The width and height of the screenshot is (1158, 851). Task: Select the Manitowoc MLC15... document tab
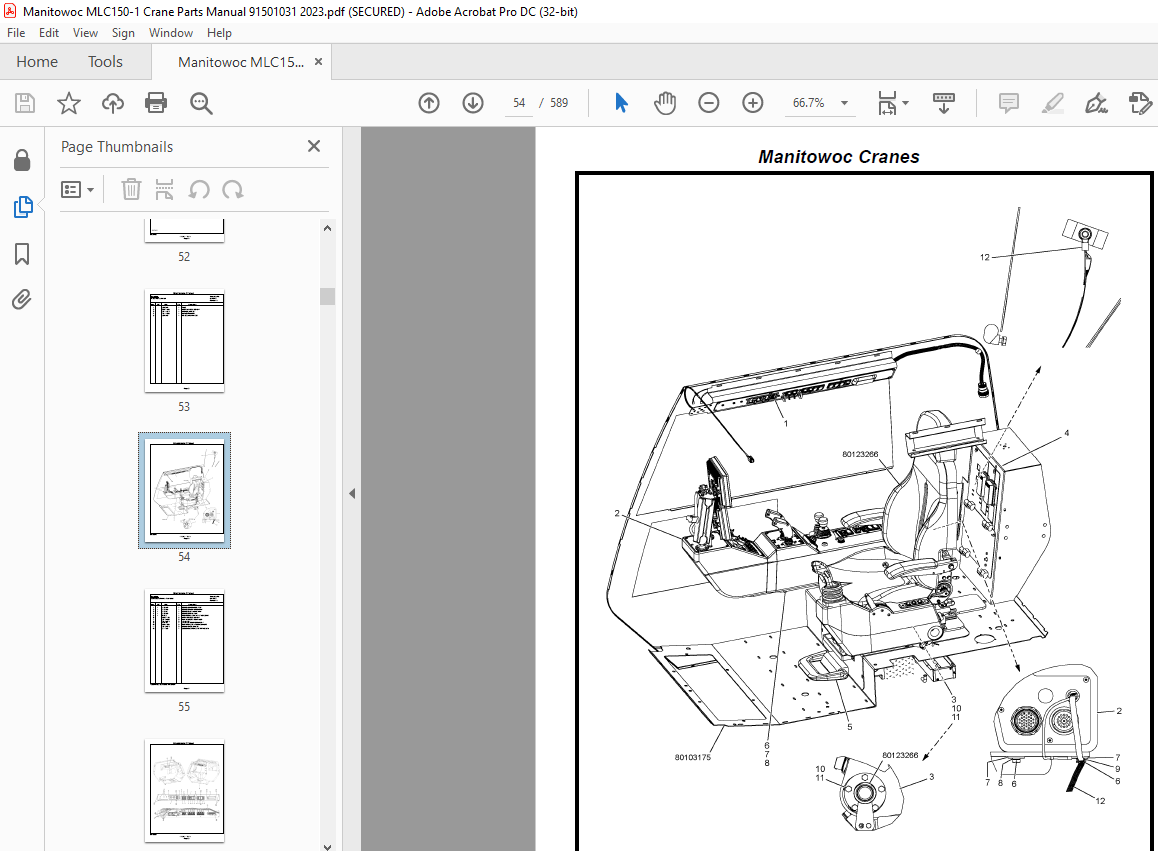pos(241,62)
